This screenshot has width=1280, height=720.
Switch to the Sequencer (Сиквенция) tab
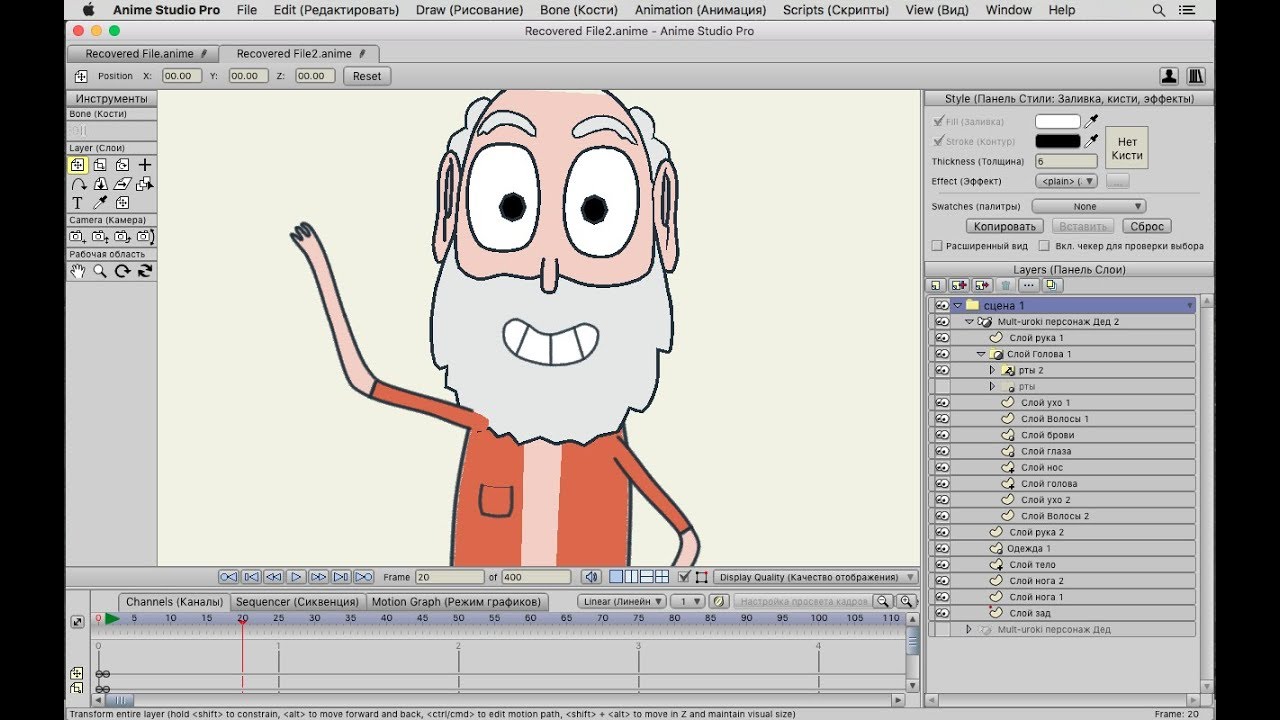[x=297, y=602]
